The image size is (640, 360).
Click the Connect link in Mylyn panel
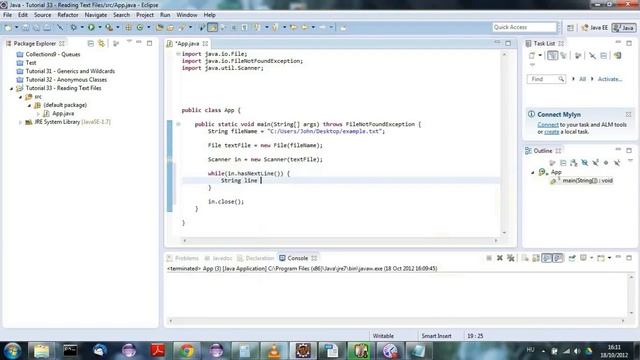point(548,125)
